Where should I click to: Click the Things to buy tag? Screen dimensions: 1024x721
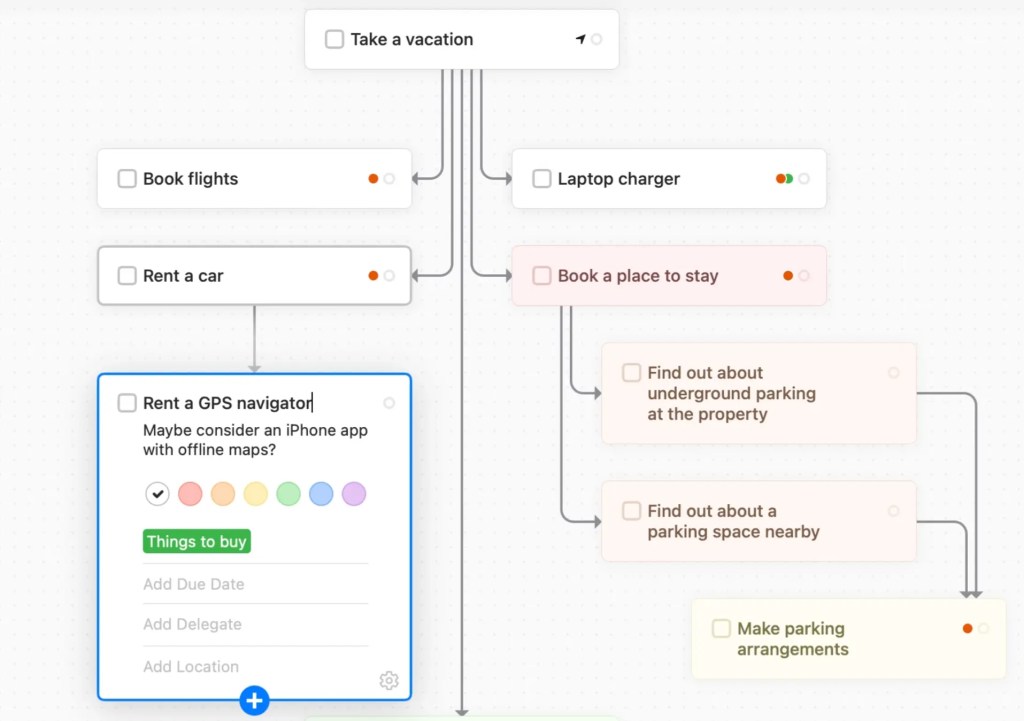(196, 541)
